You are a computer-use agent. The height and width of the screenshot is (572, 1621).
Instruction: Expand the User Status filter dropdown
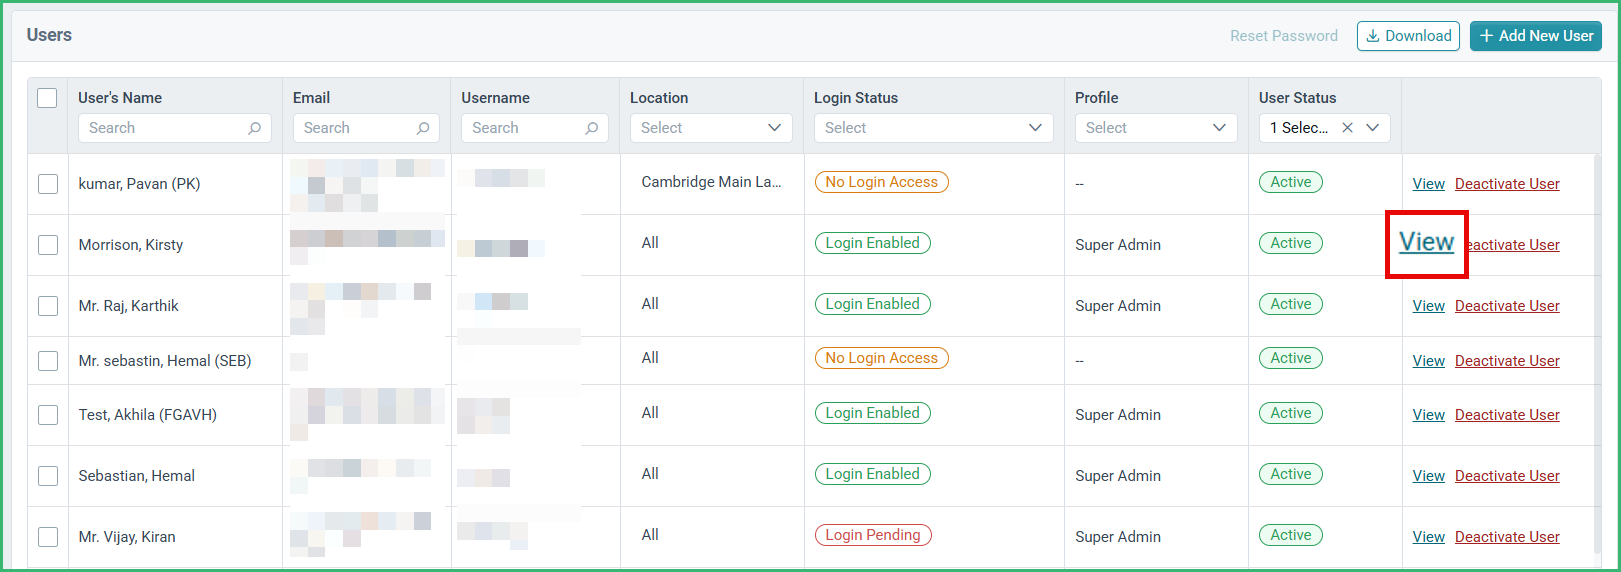click(1372, 128)
